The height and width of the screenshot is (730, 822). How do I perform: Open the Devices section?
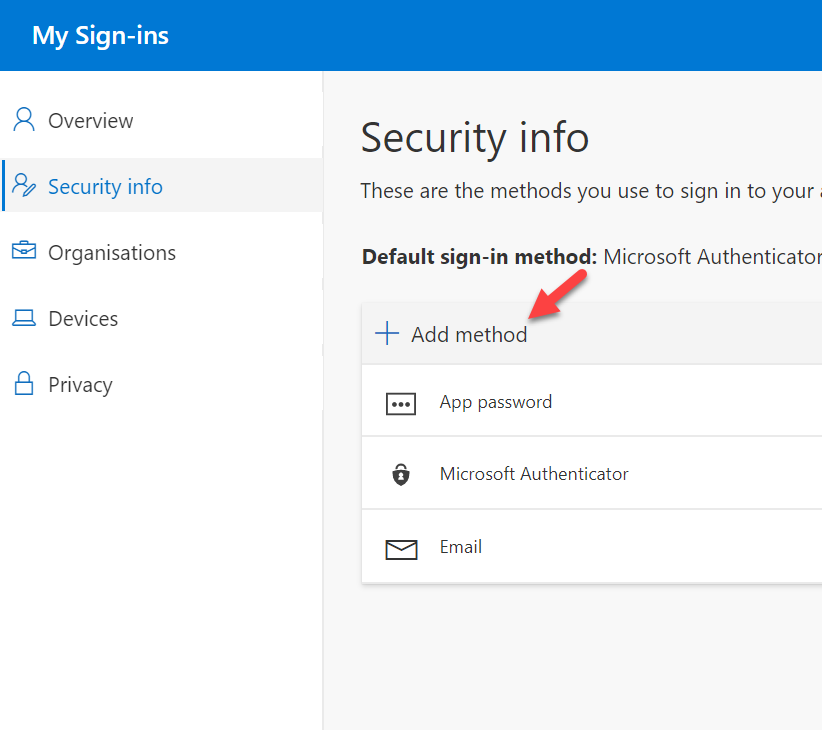tap(161, 318)
